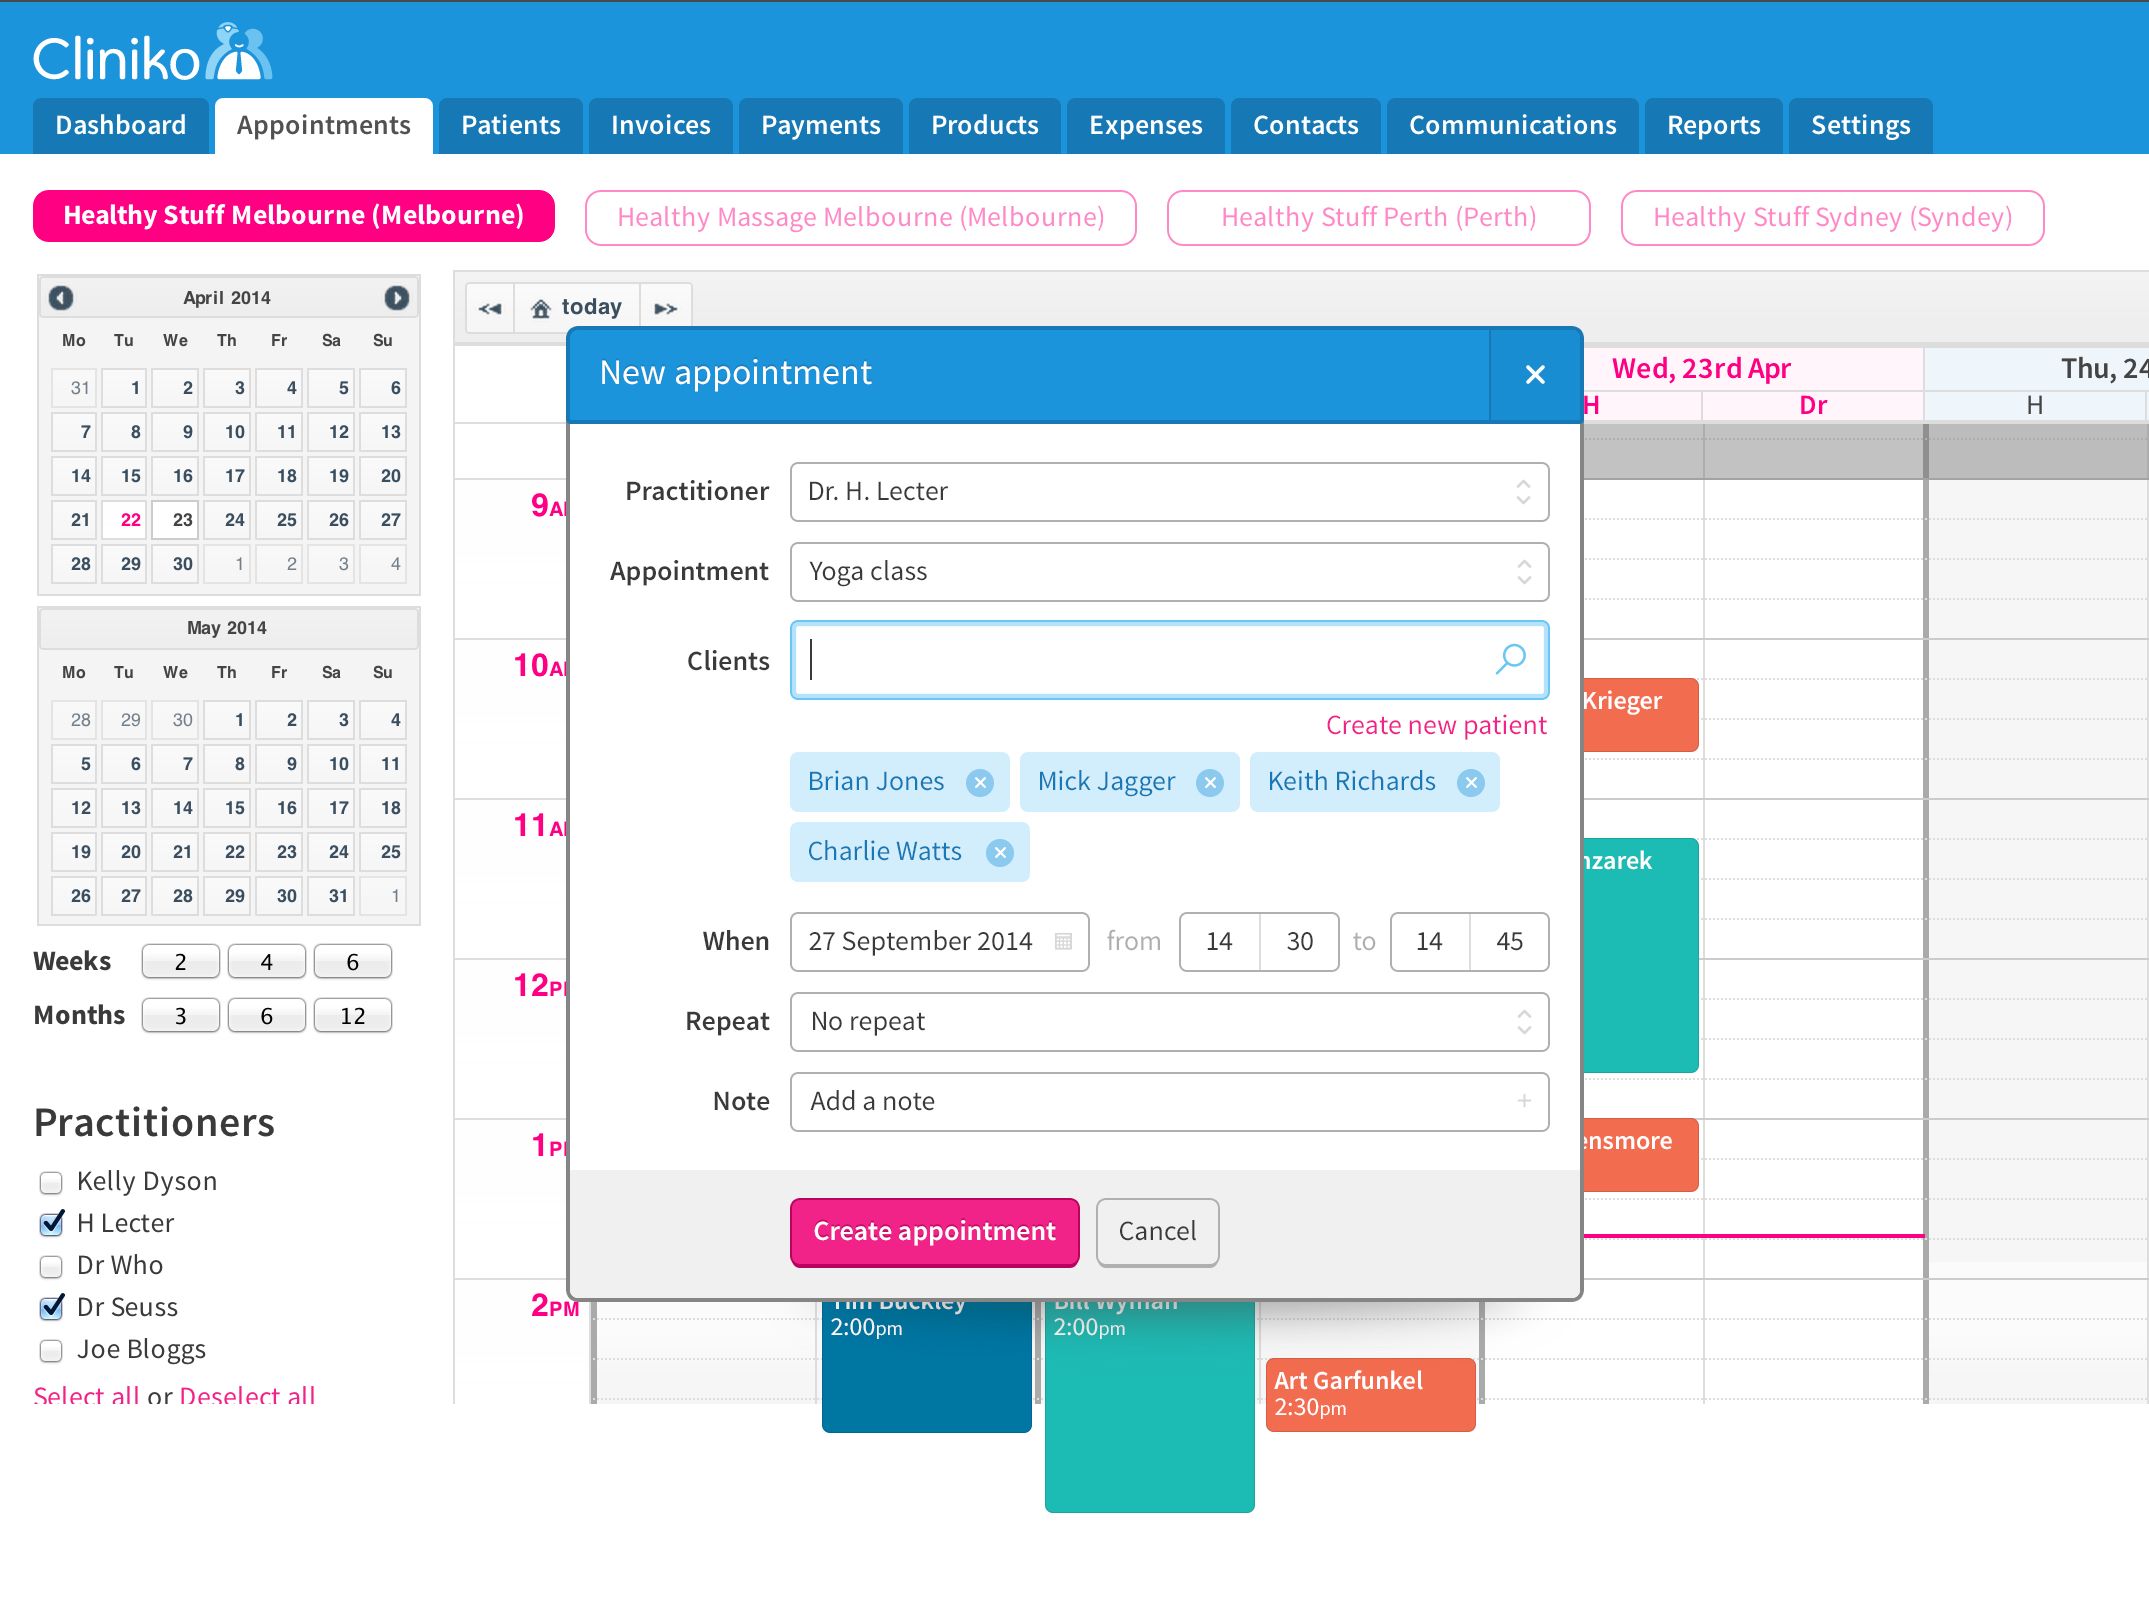Remove Brian Jones from clients list
The image size is (2149, 1600).
click(x=980, y=783)
